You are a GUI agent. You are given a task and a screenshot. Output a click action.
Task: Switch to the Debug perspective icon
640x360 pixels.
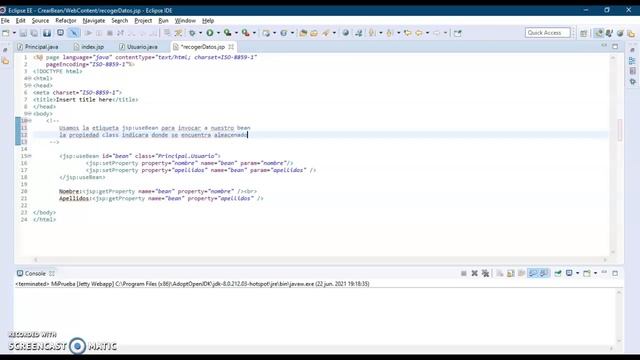(609, 33)
